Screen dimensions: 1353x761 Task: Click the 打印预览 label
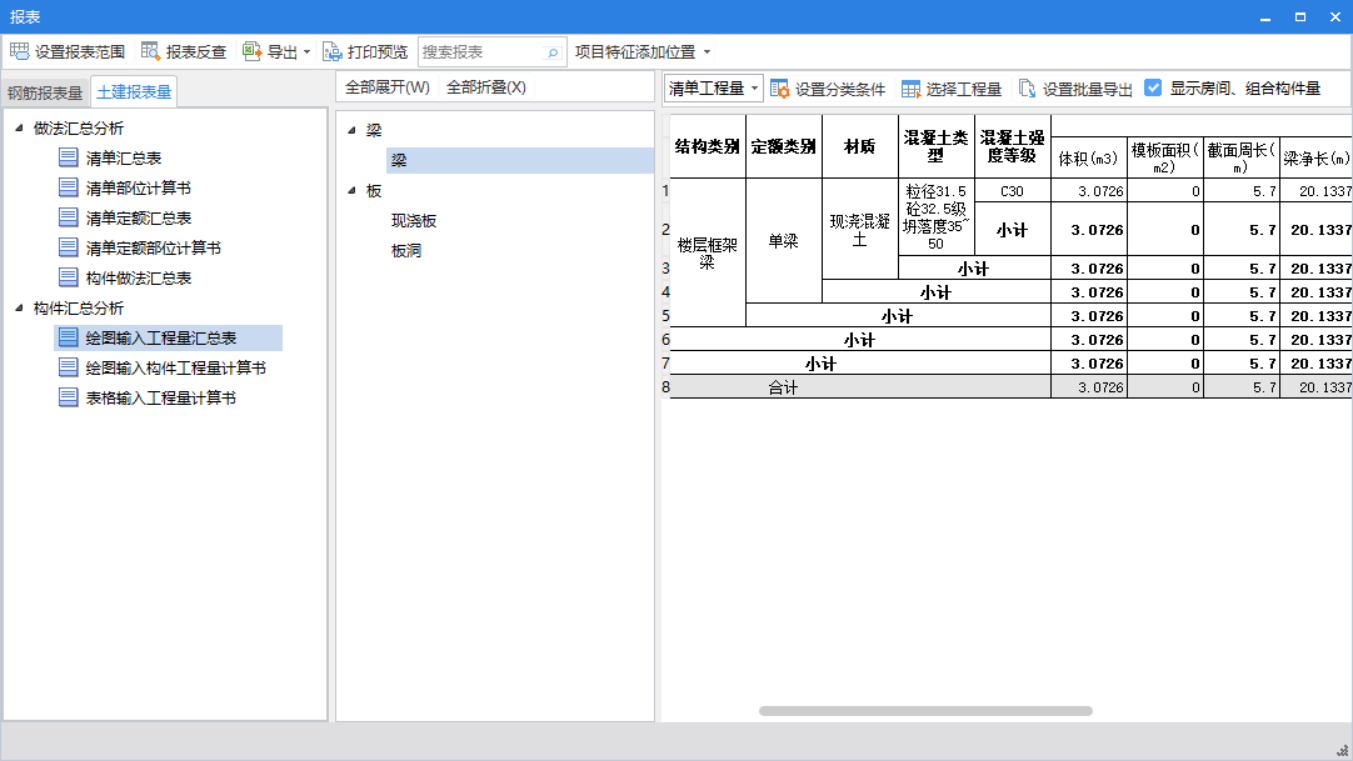377,52
